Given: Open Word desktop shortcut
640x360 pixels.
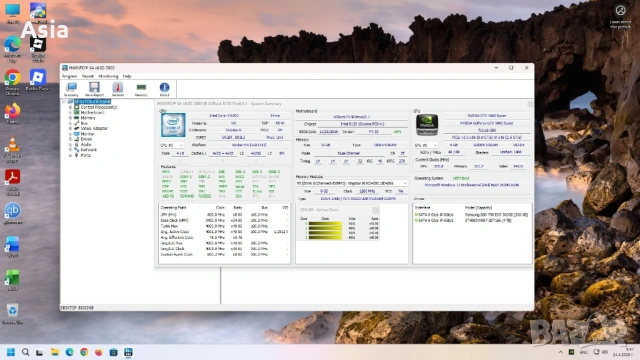Looking at the screenshot, I should [12, 247].
